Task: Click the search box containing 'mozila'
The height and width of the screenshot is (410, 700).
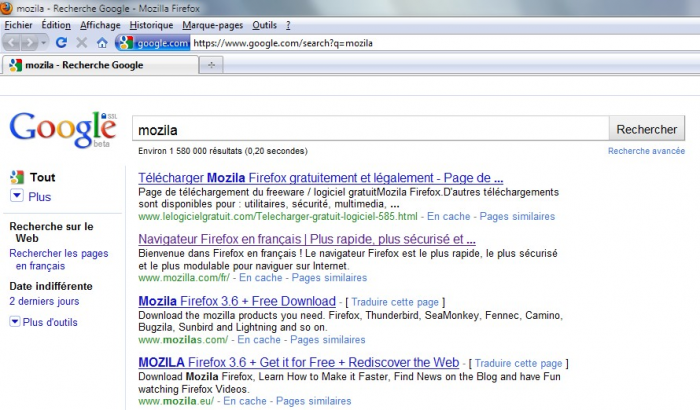Action: click(371, 130)
